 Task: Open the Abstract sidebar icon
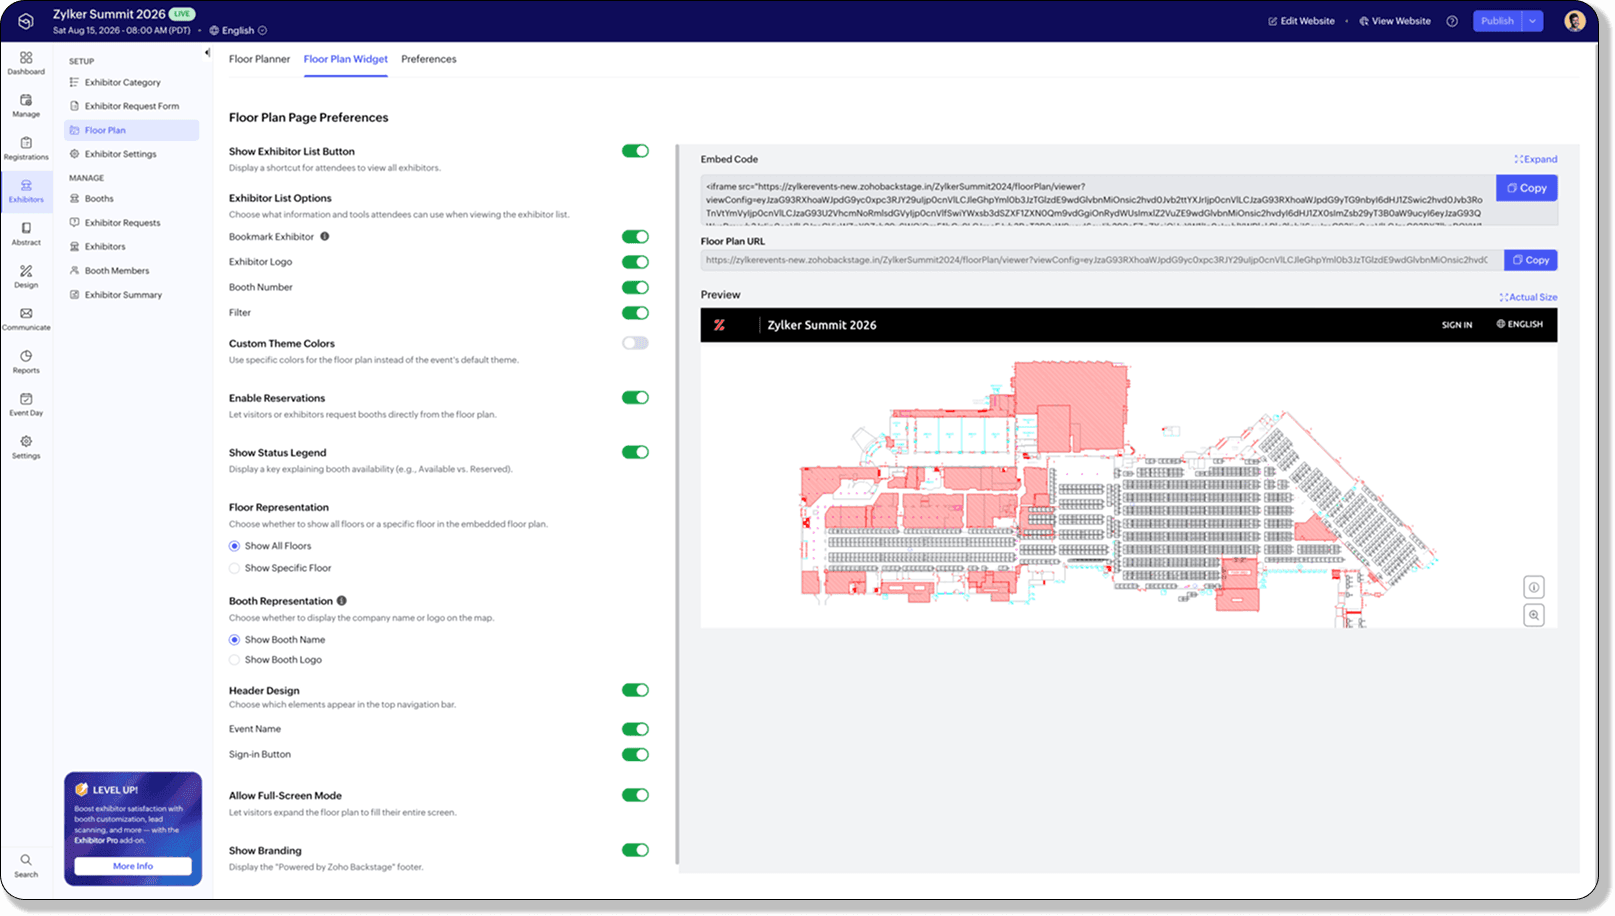(x=26, y=234)
